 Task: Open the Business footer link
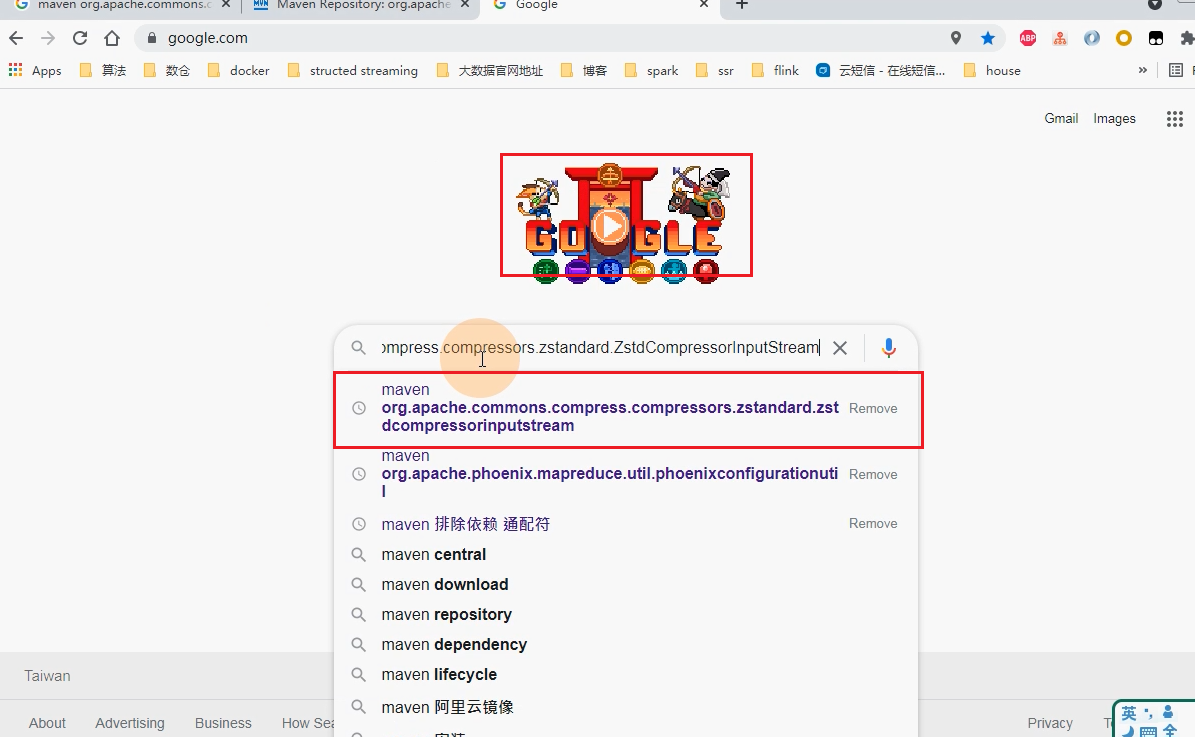pyautogui.click(x=223, y=723)
